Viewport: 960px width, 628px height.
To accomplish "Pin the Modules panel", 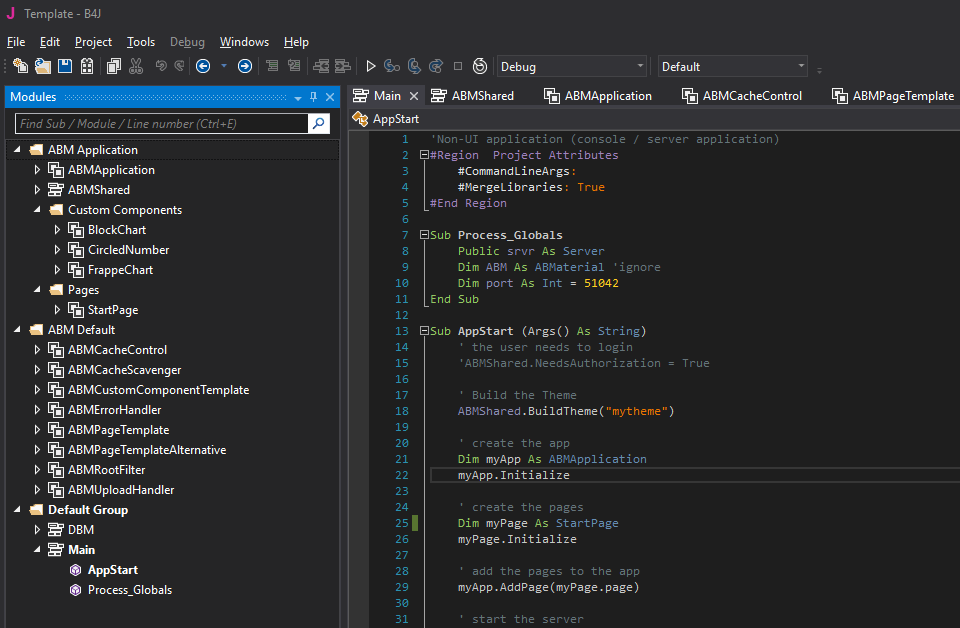I will click(313, 97).
